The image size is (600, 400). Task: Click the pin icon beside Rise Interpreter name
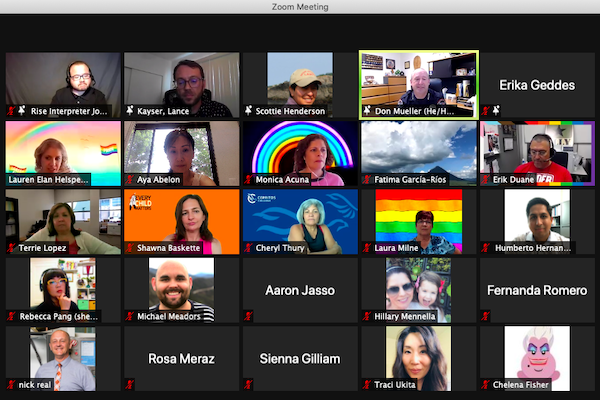[x=22, y=111]
